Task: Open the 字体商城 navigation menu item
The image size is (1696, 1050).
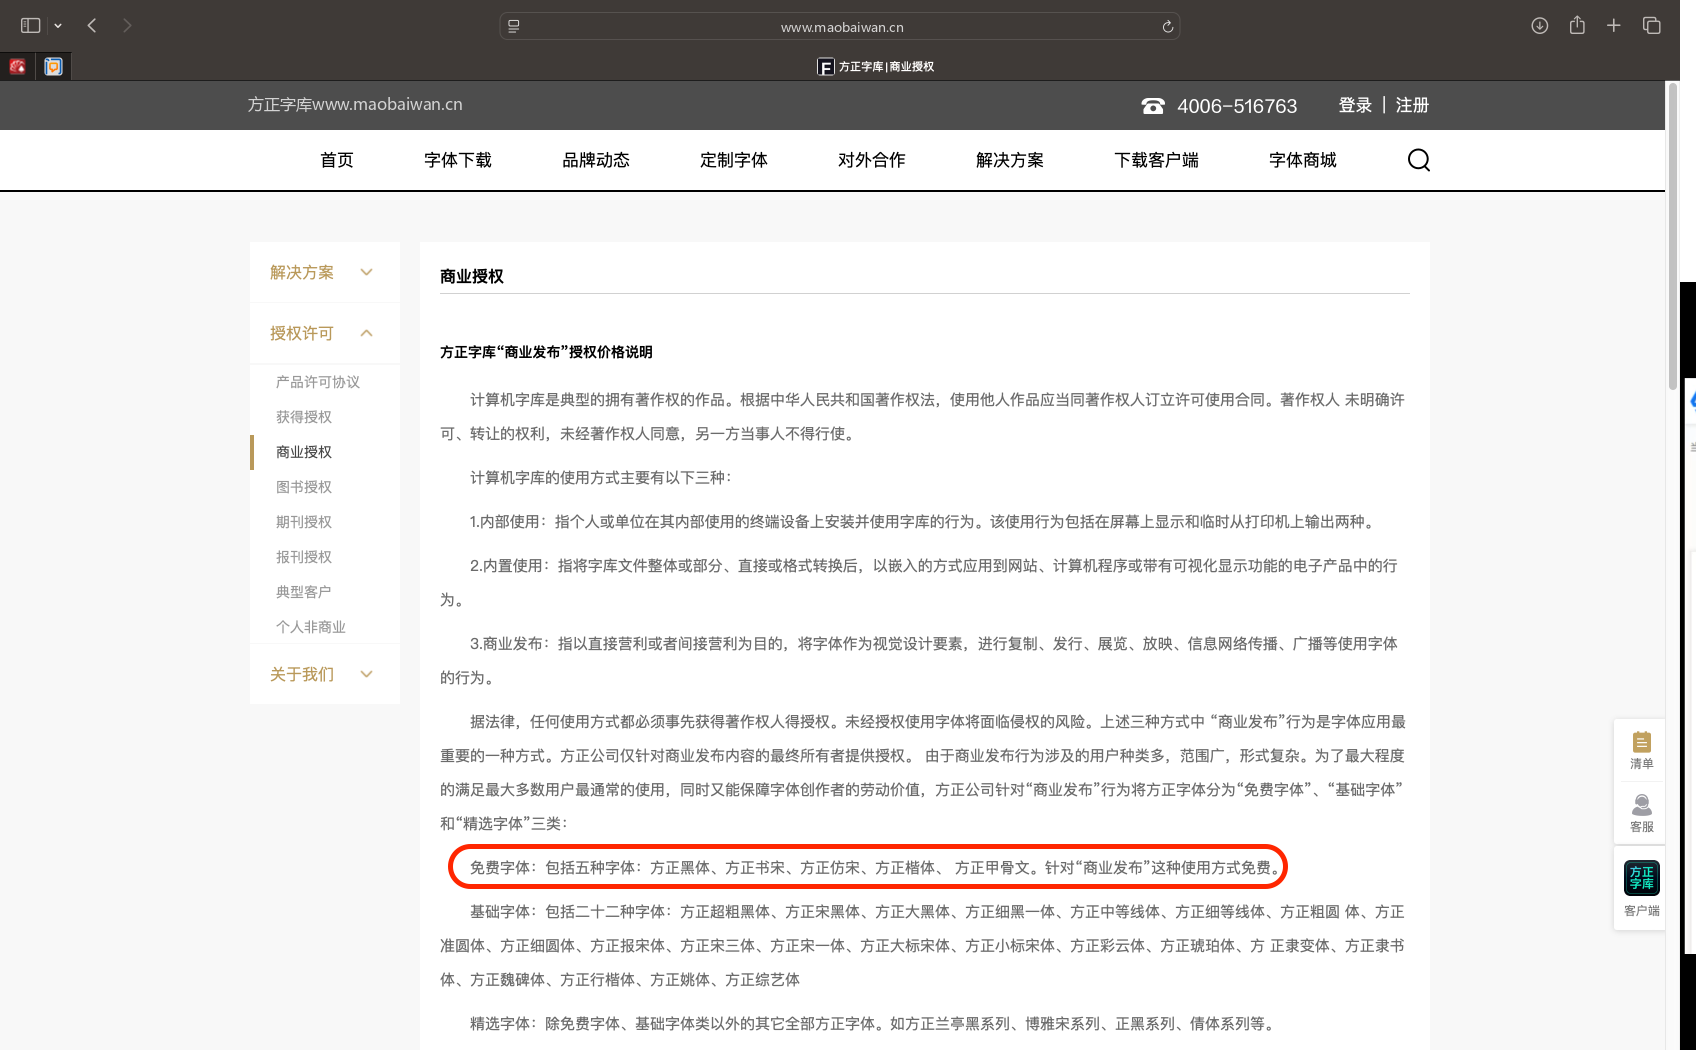Action: (x=1303, y=160)
